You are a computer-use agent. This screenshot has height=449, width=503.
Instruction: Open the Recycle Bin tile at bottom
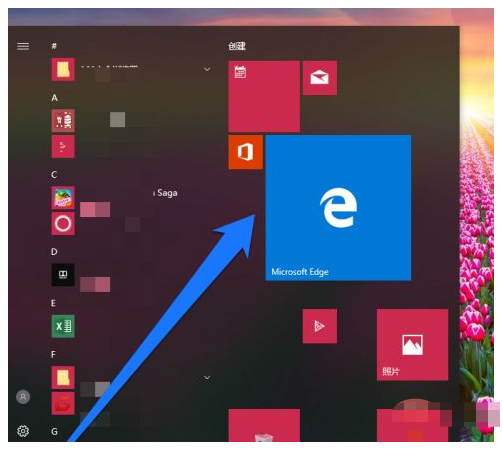coord(264,426)
